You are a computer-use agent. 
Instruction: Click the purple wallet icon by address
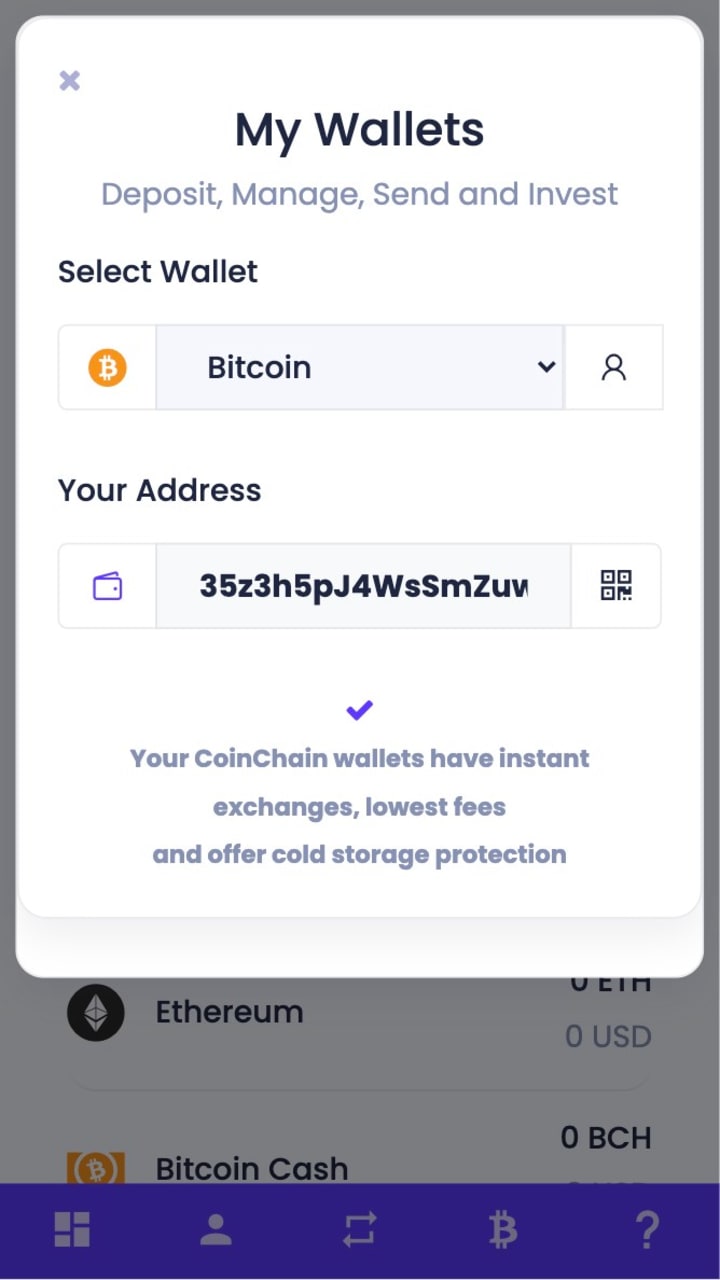107,586
